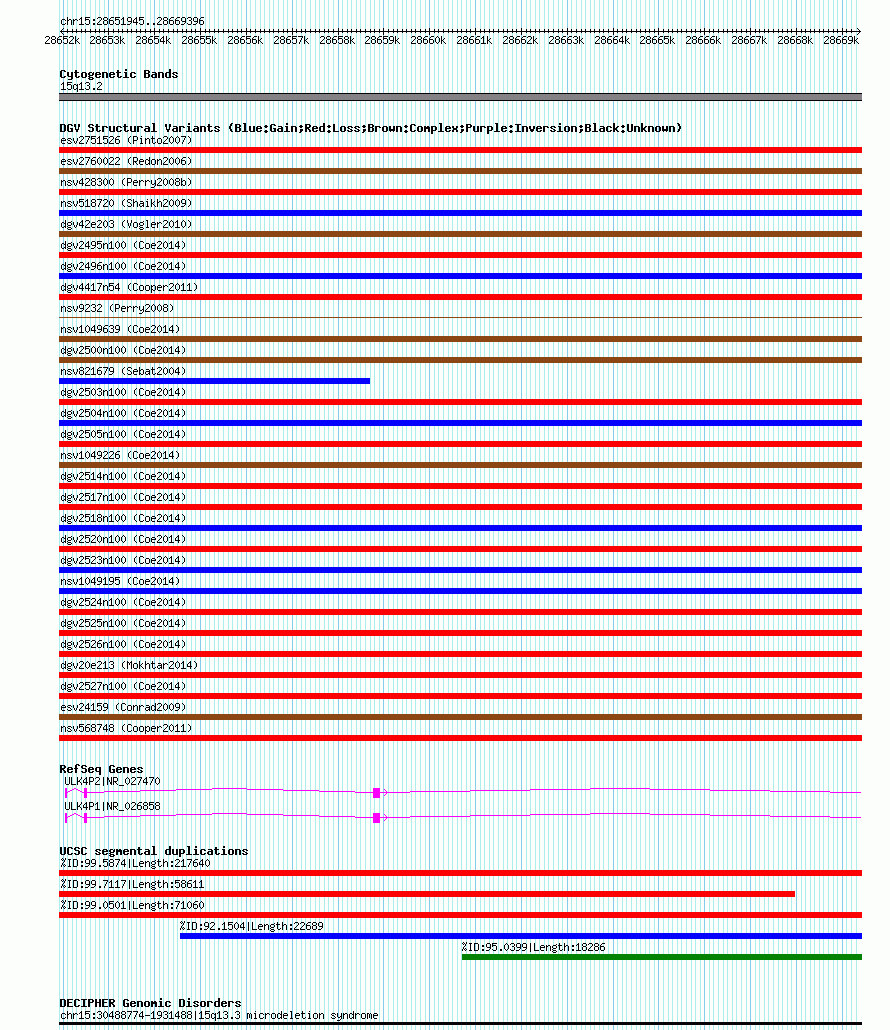Click the 28652k scale tick label
Image resolution: width=890 pixels, height=1030 pixels.
tap(62, 40)
